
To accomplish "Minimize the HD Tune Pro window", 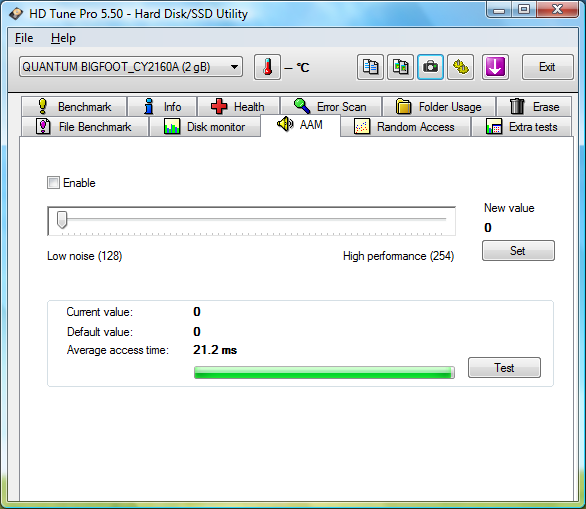I will coord(499,9).
